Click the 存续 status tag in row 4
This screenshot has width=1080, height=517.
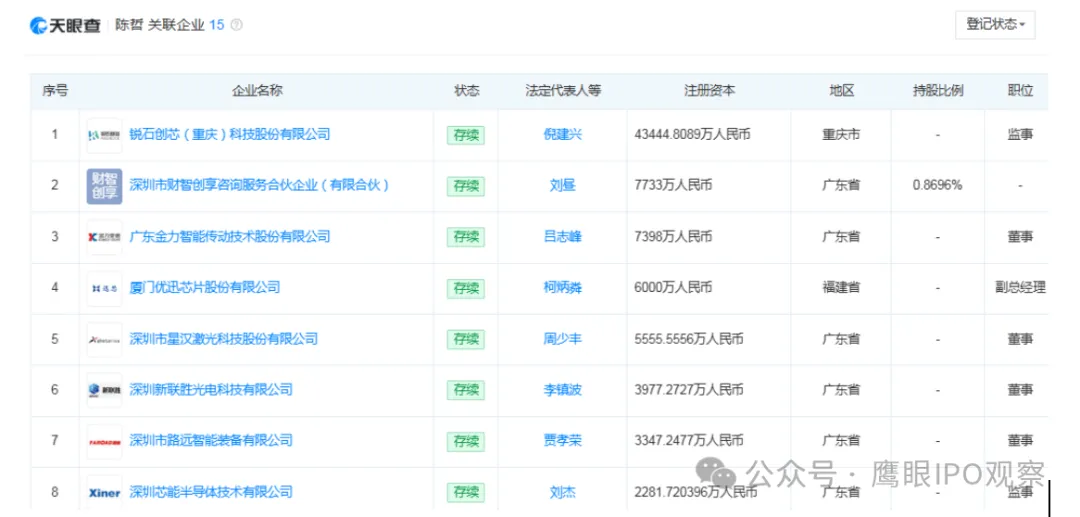465,288
